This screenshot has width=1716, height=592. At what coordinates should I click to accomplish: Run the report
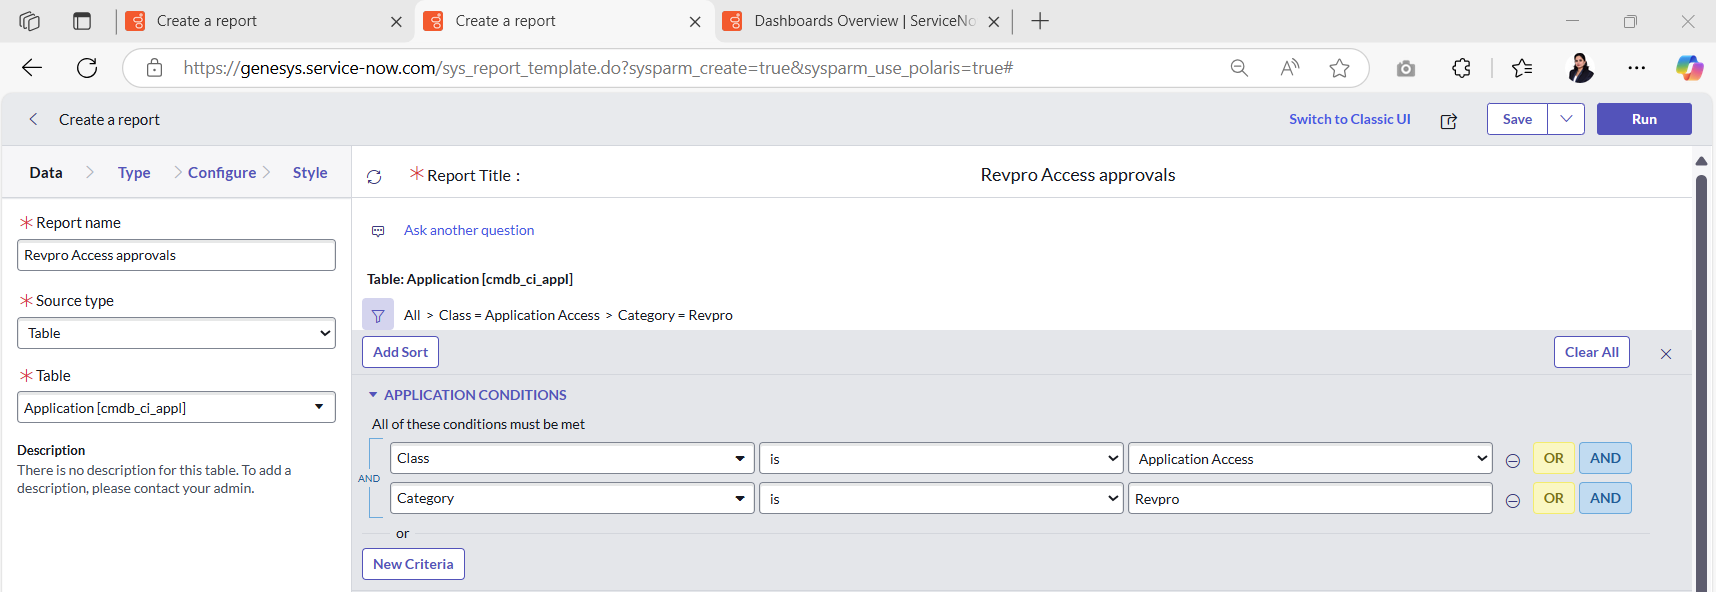pos(1644,119)
